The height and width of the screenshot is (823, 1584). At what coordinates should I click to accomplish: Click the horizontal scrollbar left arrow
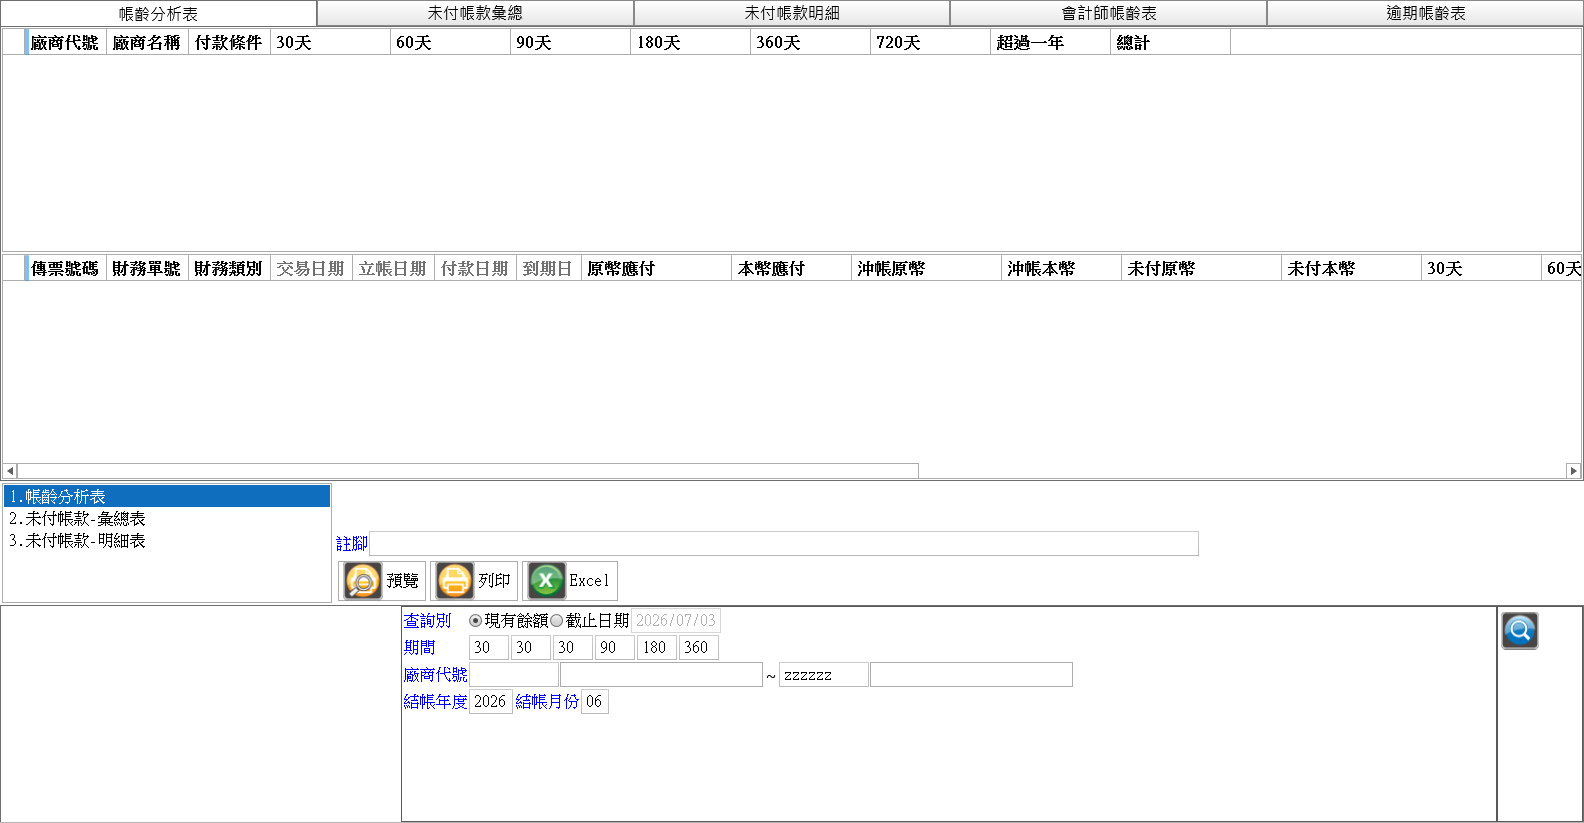tap(10, 471)
